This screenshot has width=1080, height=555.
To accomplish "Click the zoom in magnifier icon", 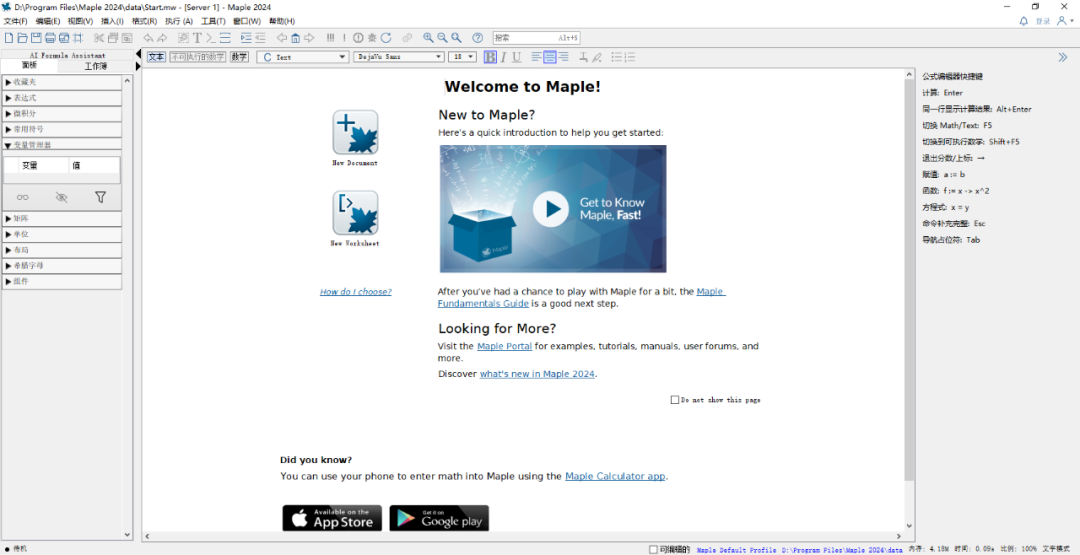I will click(x=428, y=38).
